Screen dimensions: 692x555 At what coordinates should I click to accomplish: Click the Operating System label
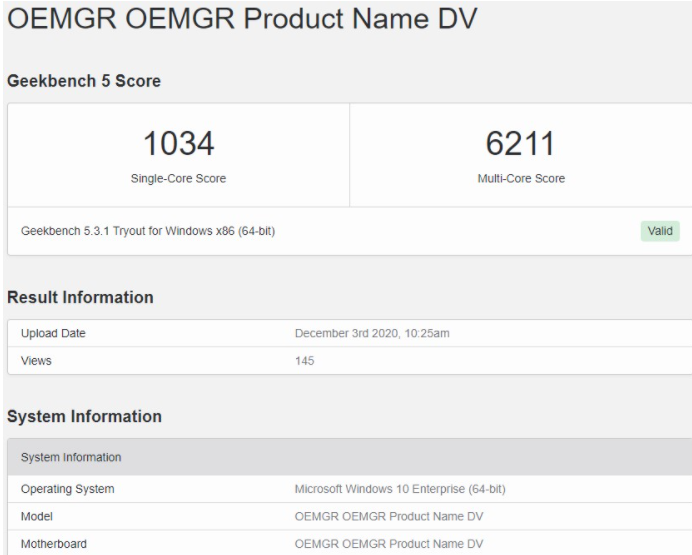(x=68, y=489)
